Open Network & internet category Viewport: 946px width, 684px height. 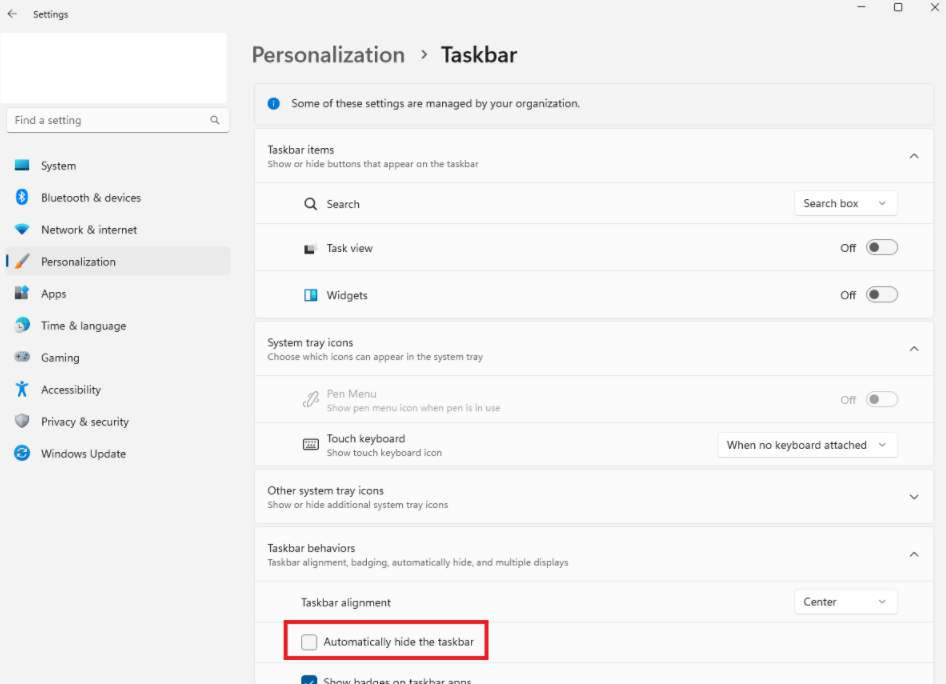point(118,230)
